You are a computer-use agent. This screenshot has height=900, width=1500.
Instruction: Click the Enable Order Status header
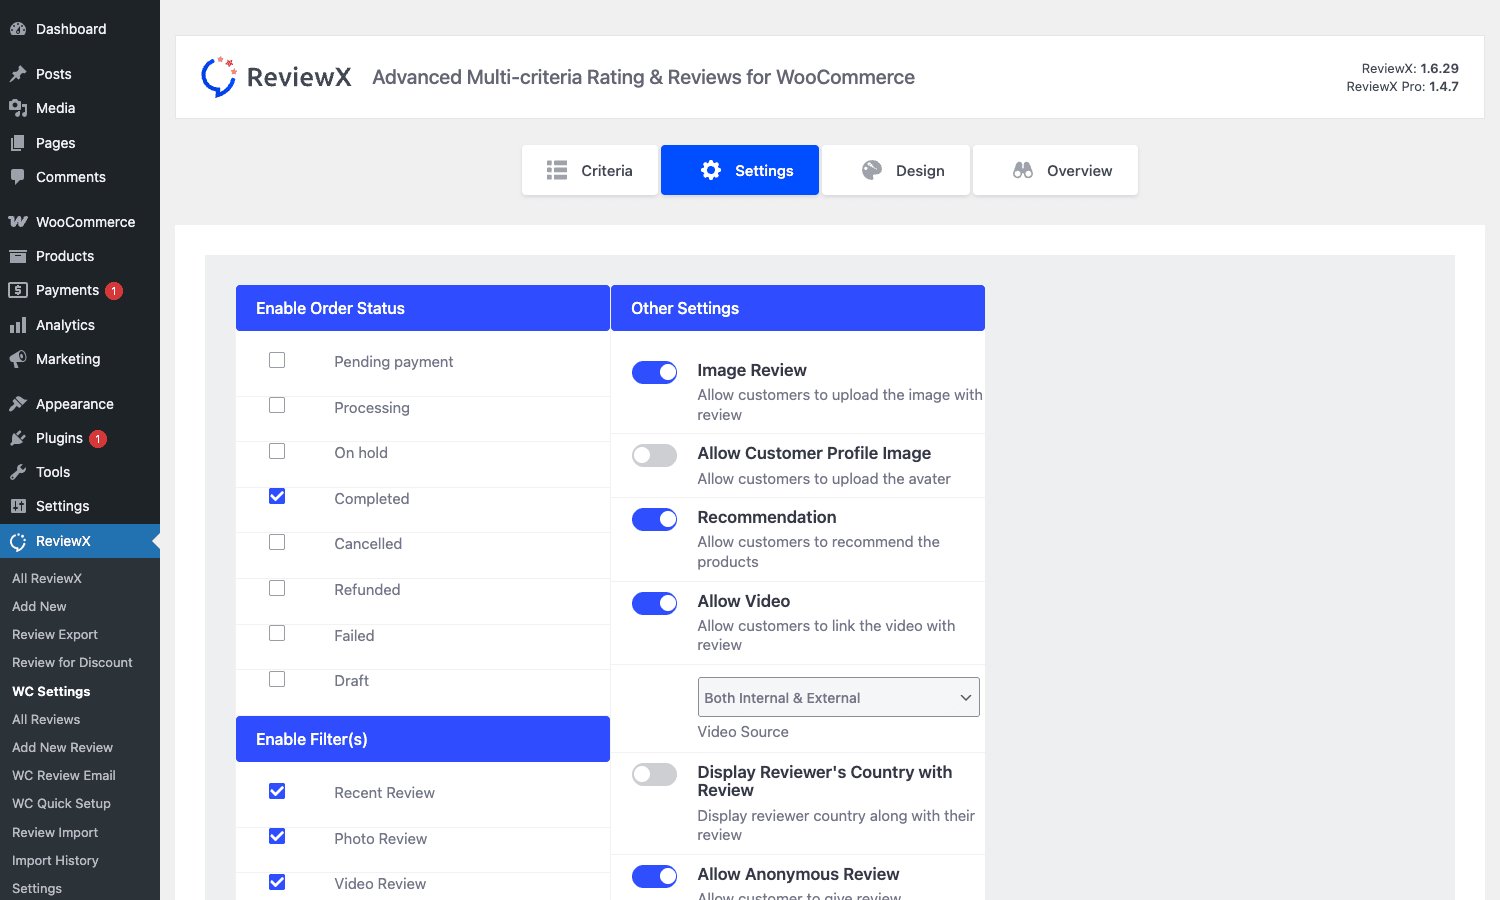coord(423,308)
